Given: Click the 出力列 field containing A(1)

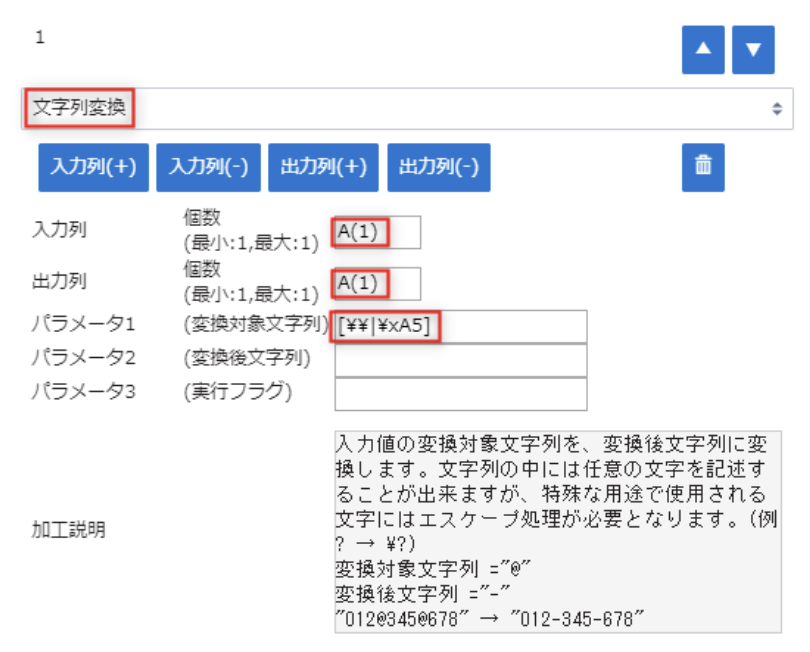Looking at the screenshot, I should pyautogui.click(x=377, y=283).
